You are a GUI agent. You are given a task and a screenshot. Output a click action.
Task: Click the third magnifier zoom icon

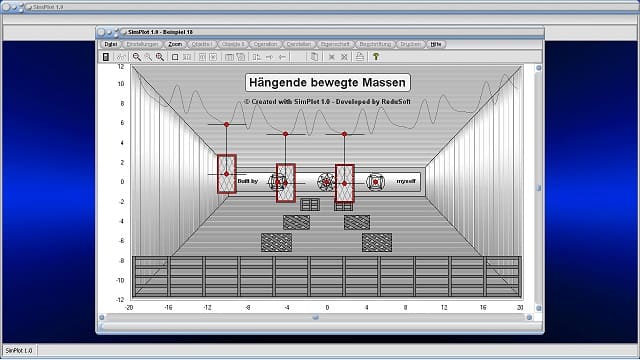click(160, 57)
